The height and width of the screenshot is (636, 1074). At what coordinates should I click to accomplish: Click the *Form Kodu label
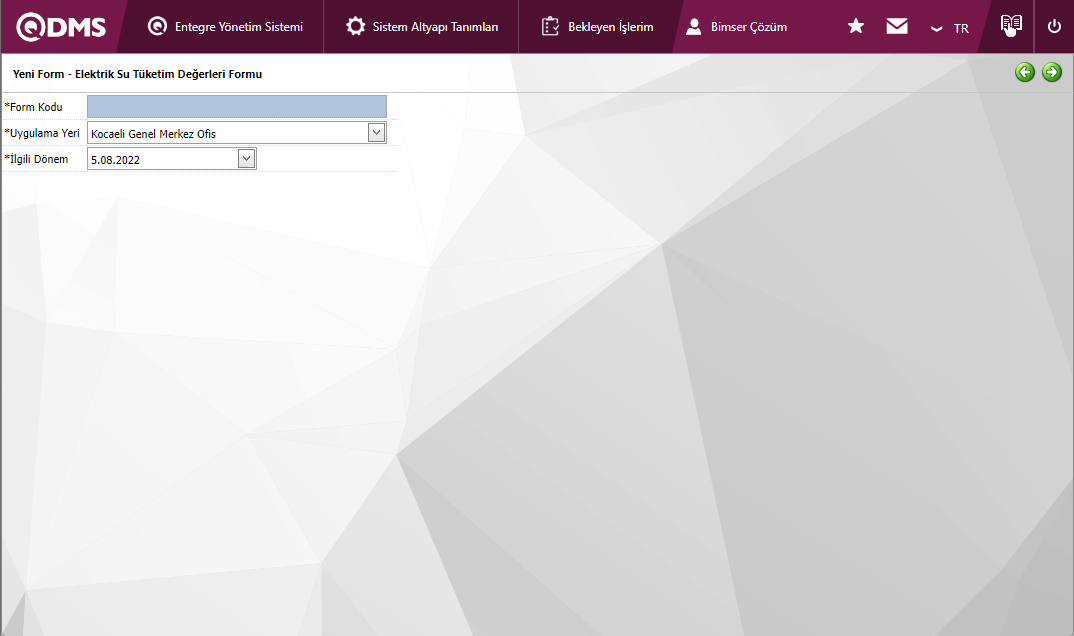pyautogui.click(x=34, y=107)
